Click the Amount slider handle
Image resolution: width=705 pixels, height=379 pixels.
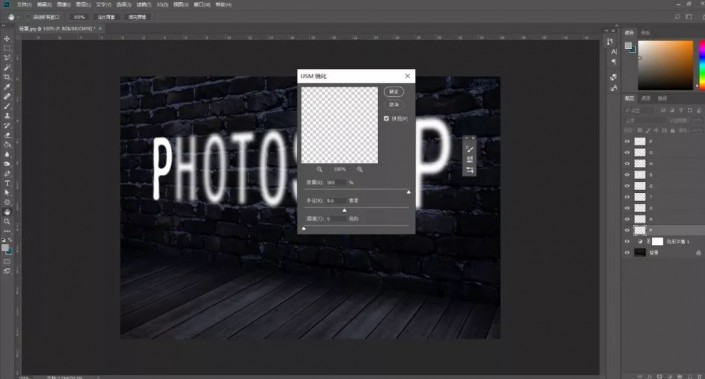coord(408,192)
